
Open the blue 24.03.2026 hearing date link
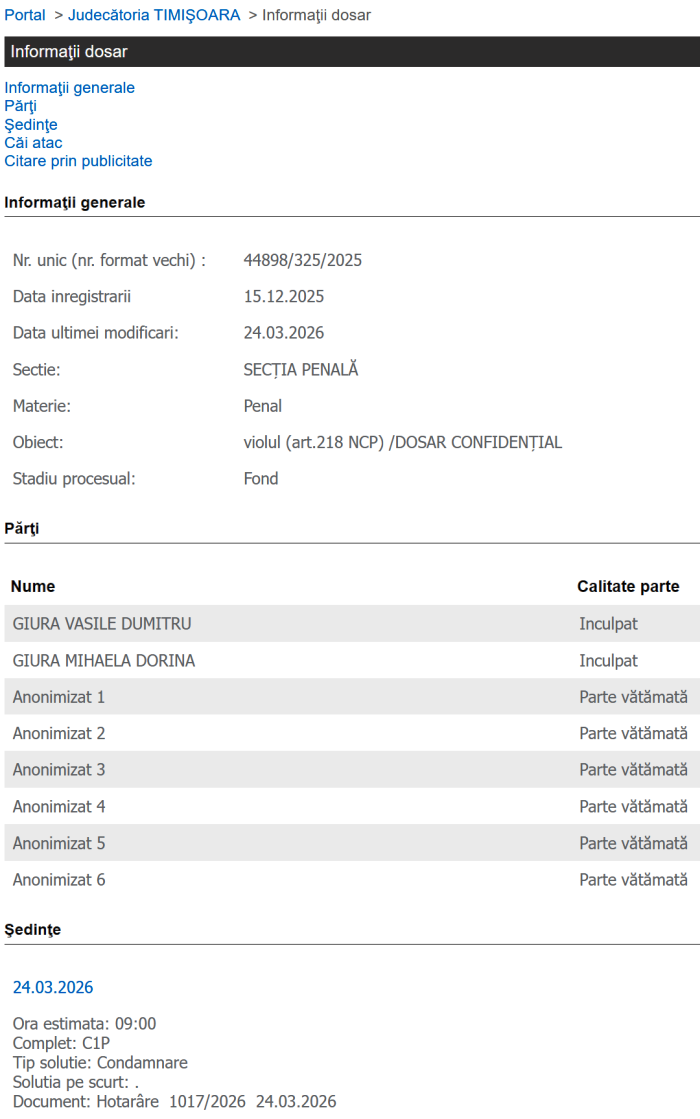pyautogui.click(x=53, y=988)
